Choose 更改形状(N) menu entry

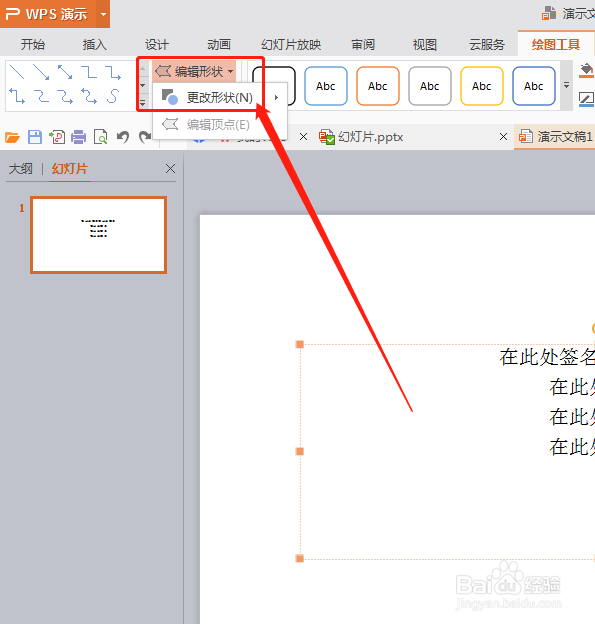click(x=220, y=98)
